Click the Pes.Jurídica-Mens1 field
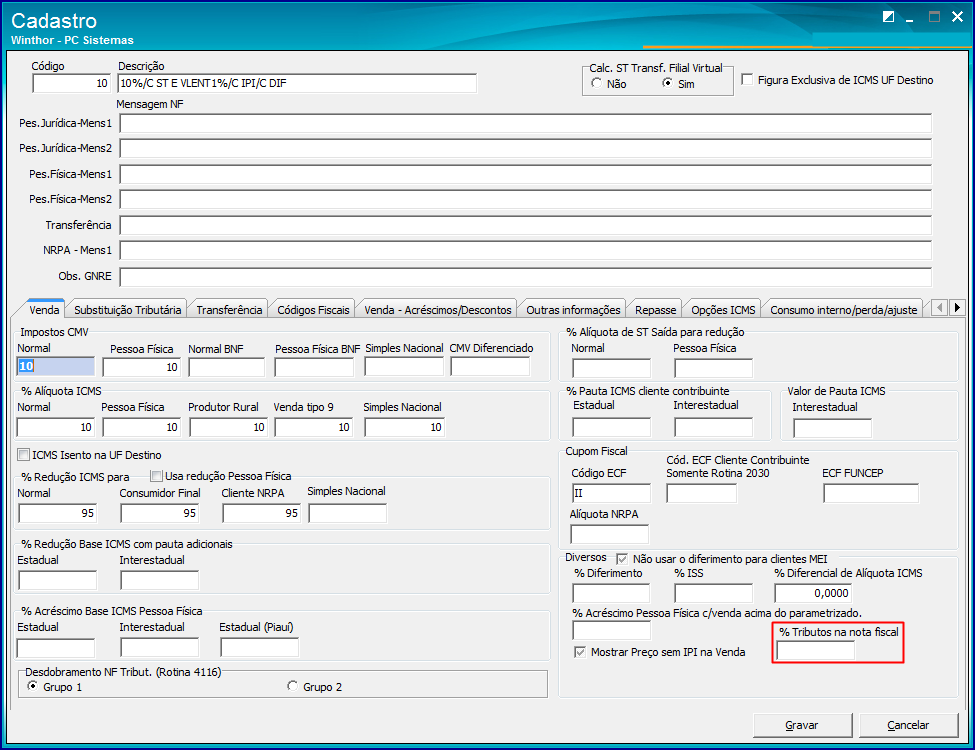Image resolution: width=975 pixels, height=750 pixels. (525, 123)
